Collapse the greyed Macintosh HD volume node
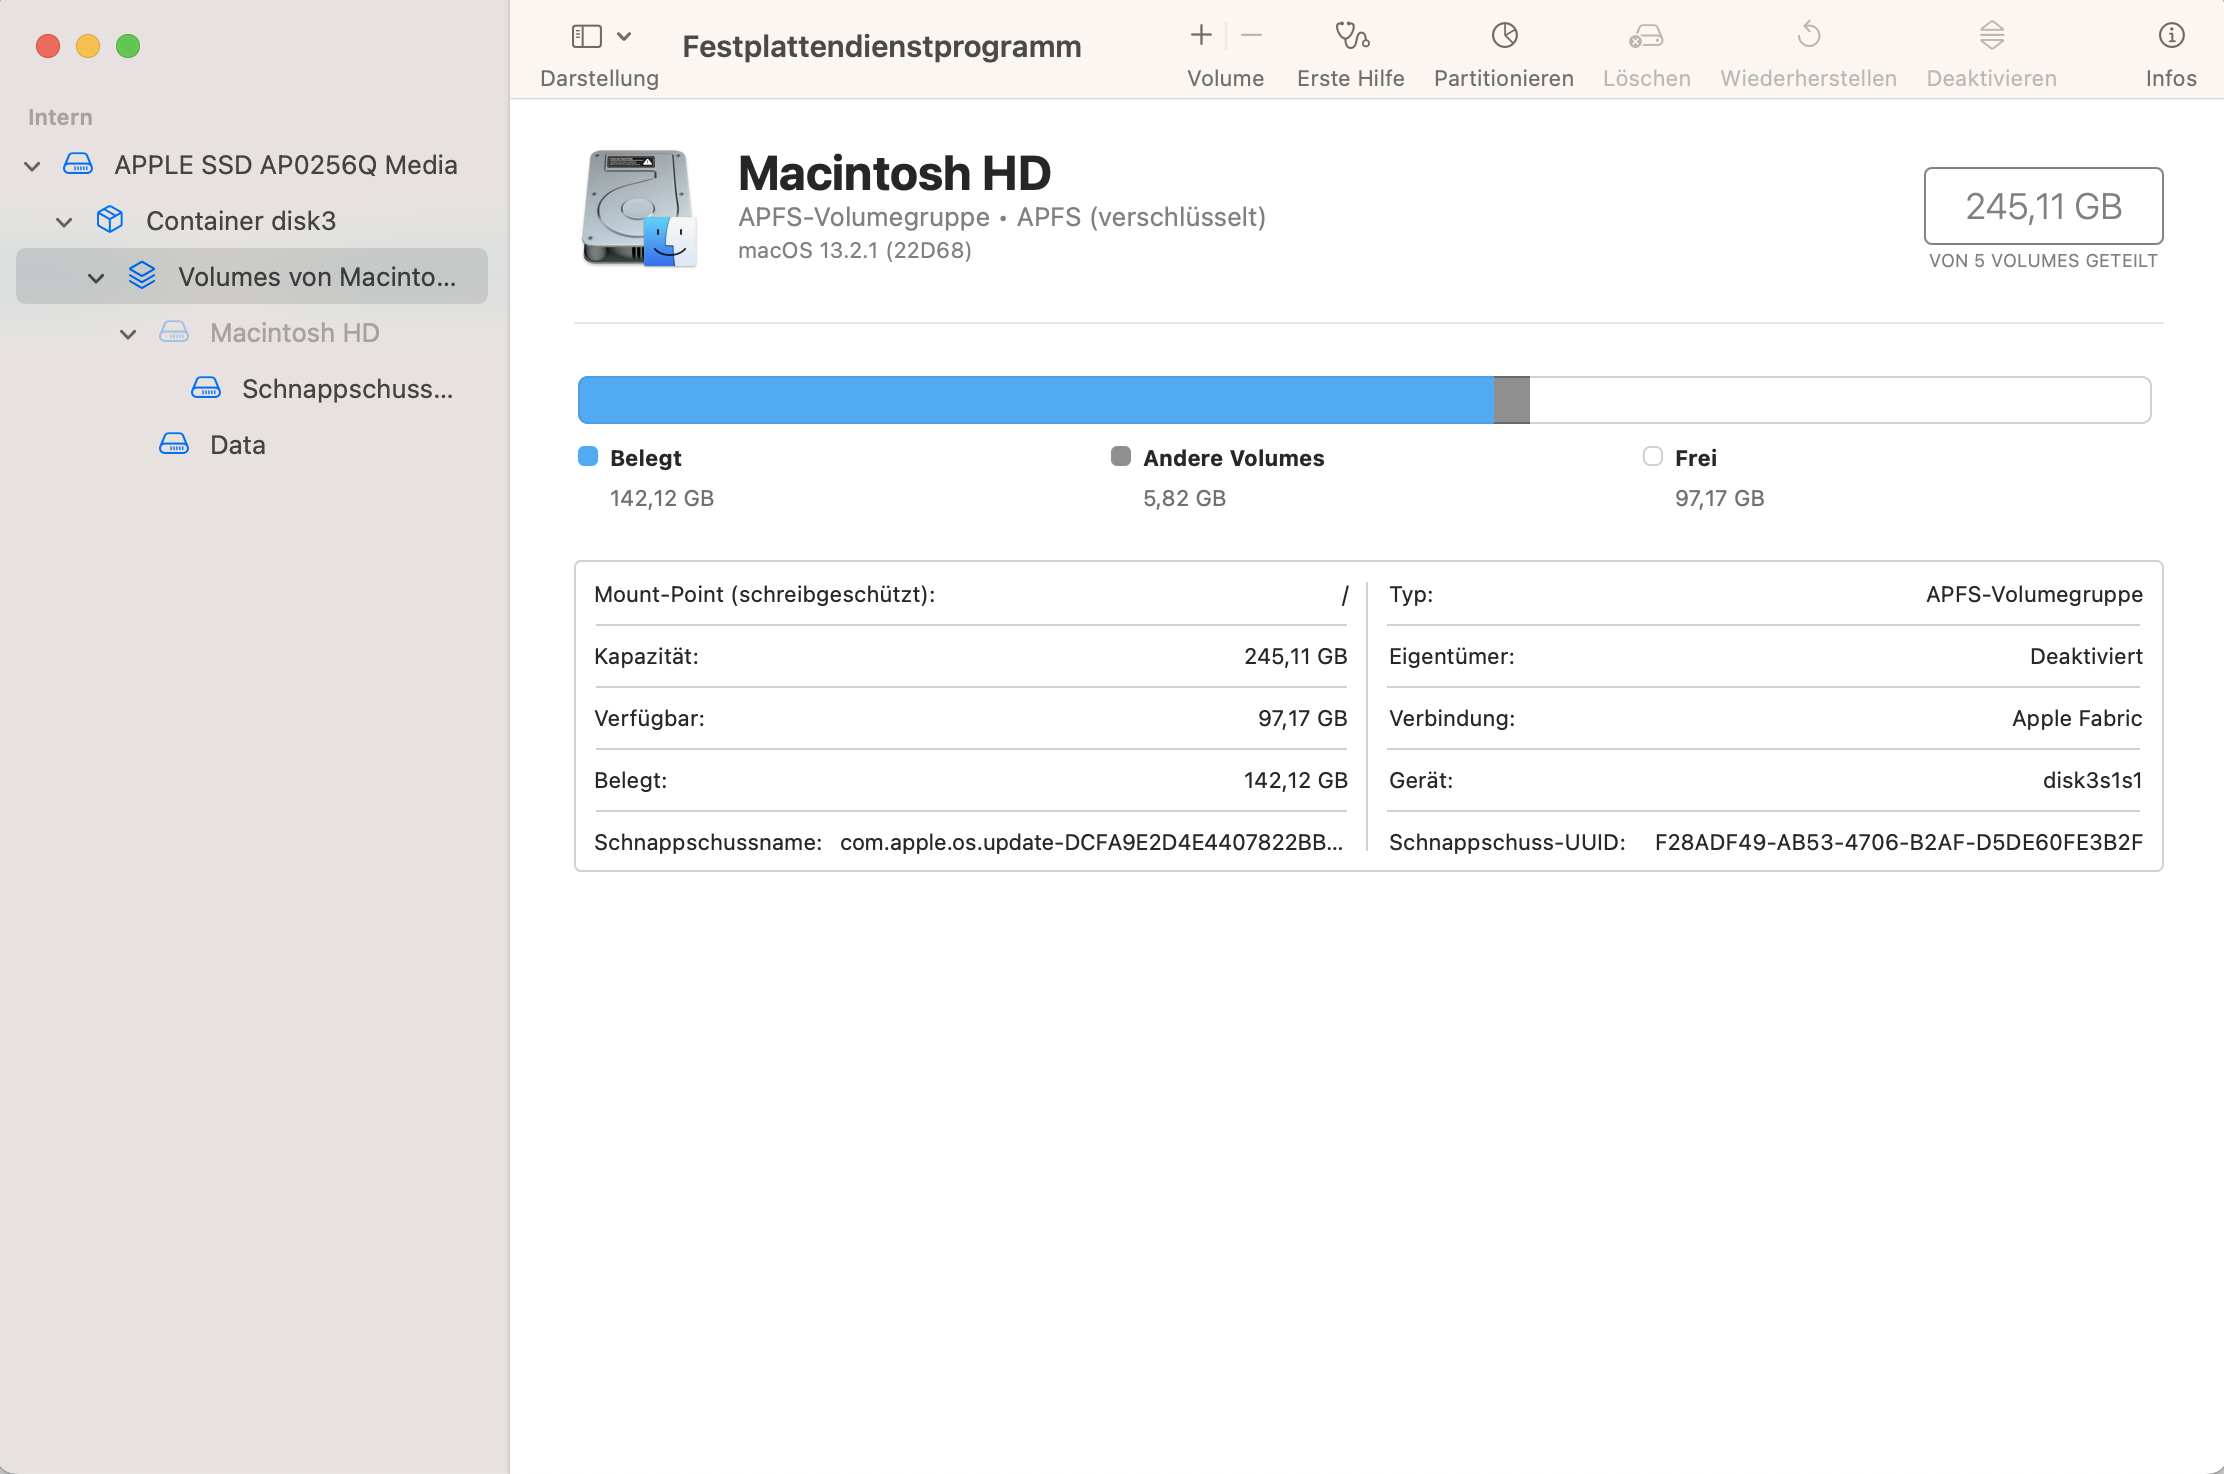 coord(128,334)
